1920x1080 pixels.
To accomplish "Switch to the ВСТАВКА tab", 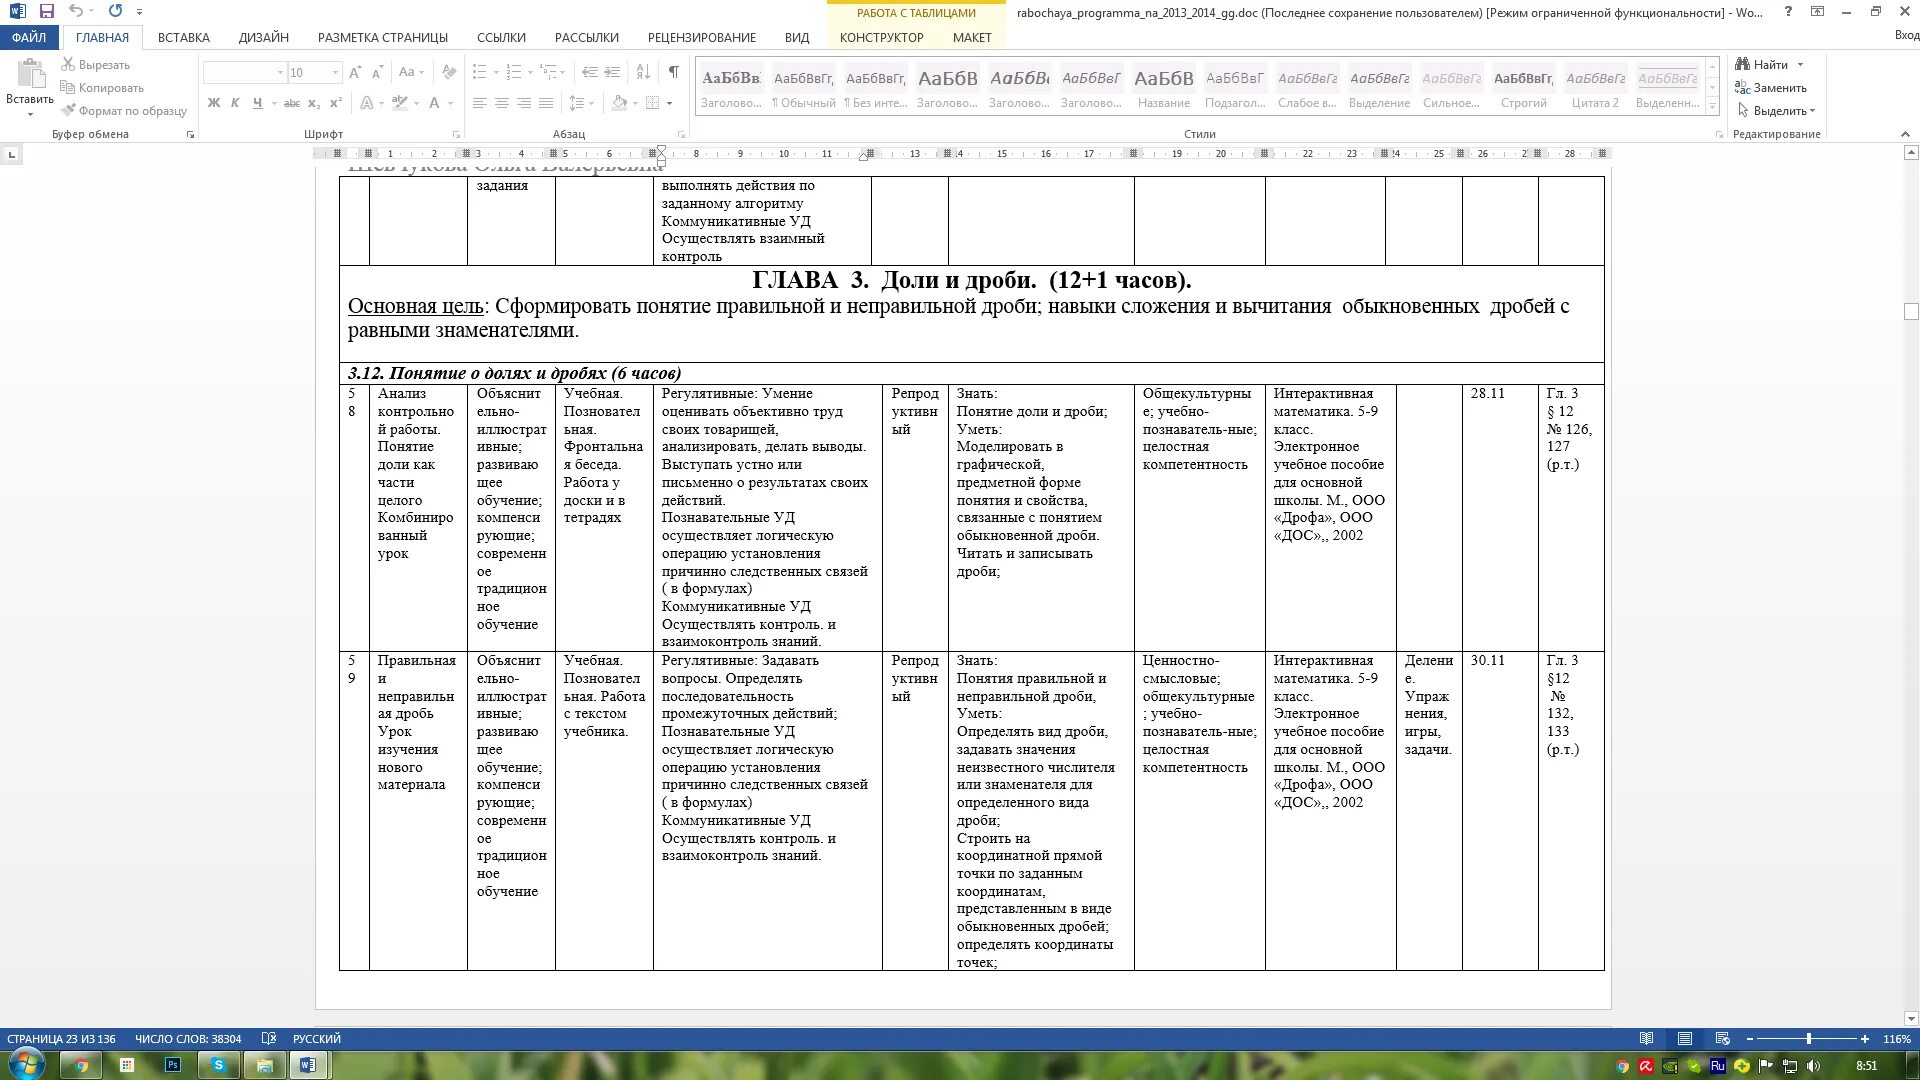I will coord(184,37).
